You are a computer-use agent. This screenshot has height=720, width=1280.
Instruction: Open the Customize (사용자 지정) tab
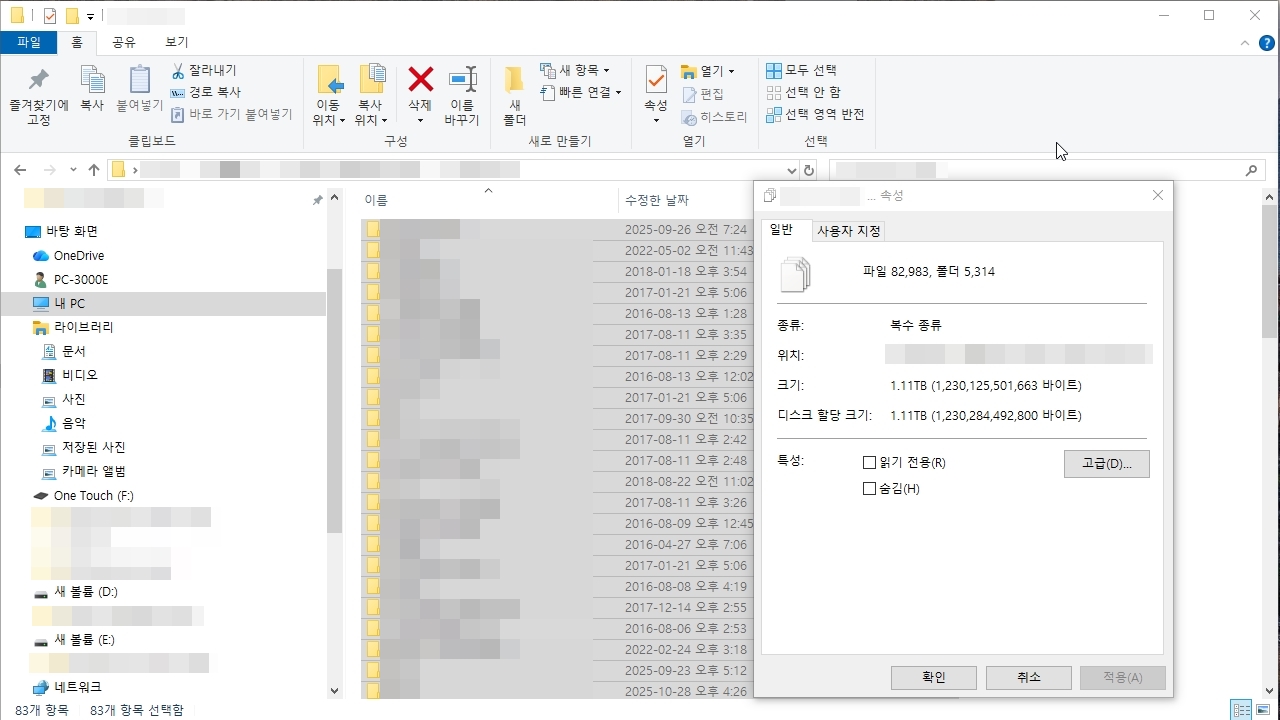(849, 231)
